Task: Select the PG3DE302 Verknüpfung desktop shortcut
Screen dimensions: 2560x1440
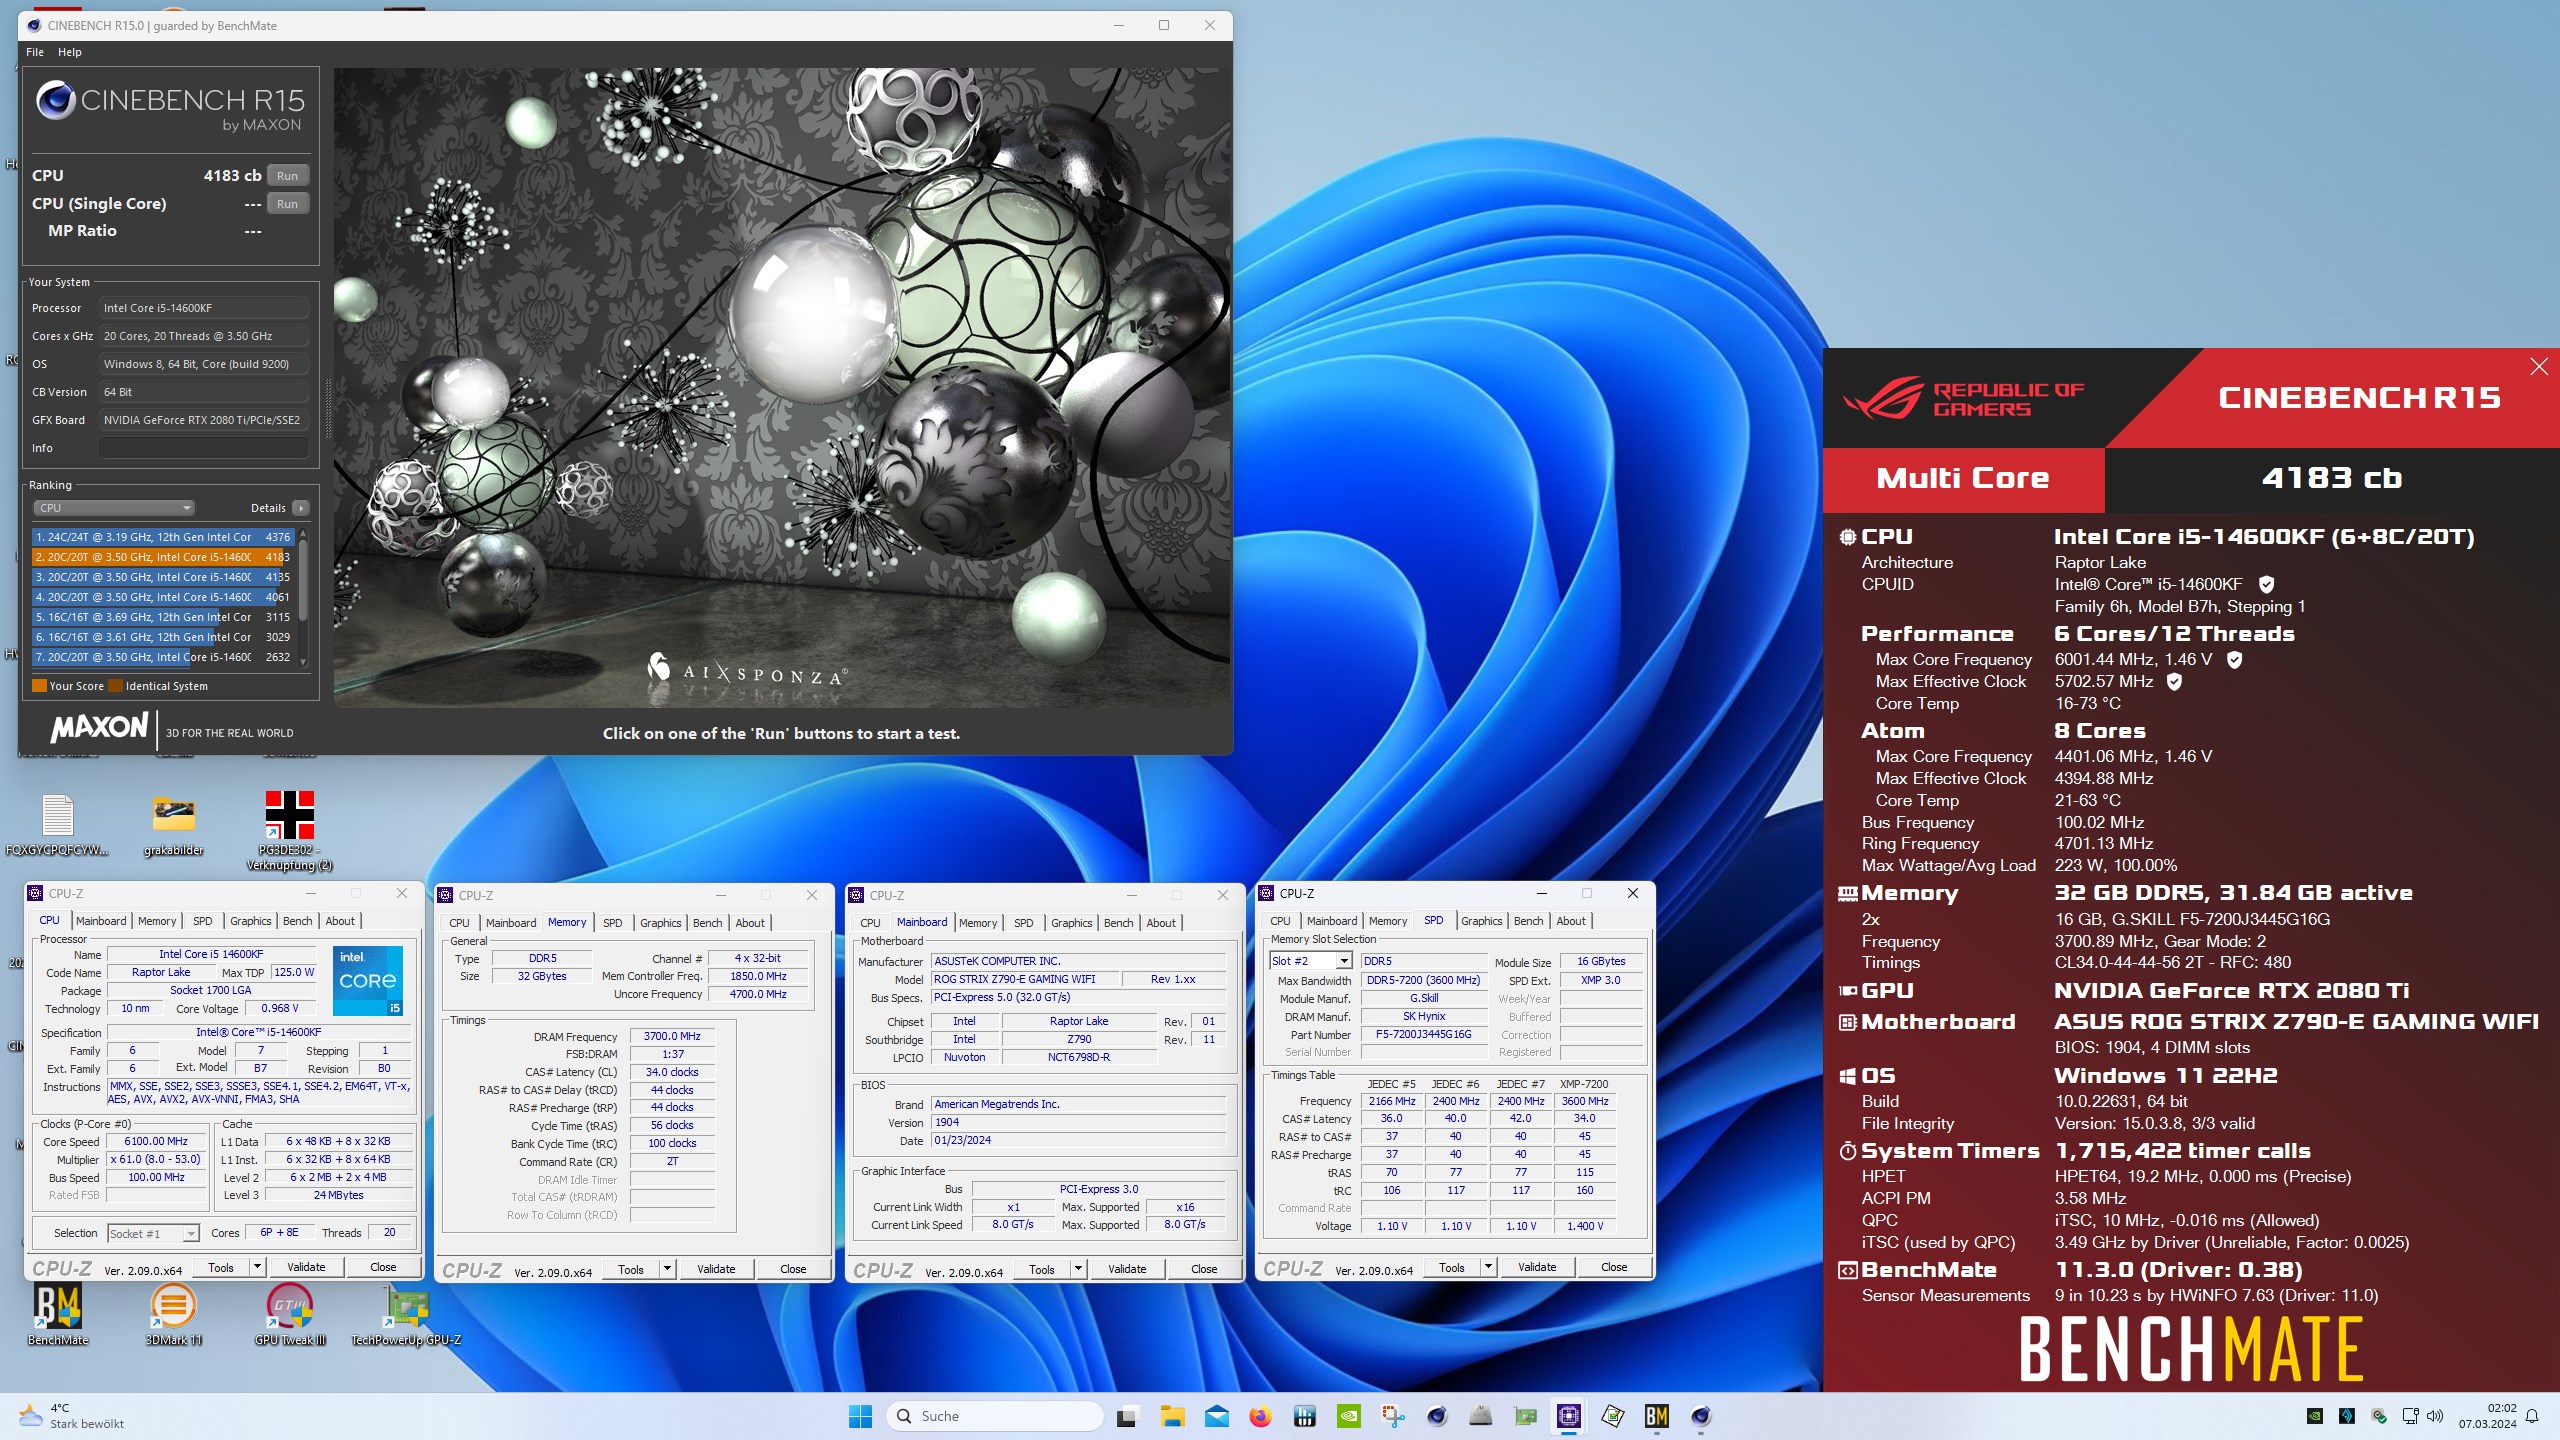Action: 290,831
